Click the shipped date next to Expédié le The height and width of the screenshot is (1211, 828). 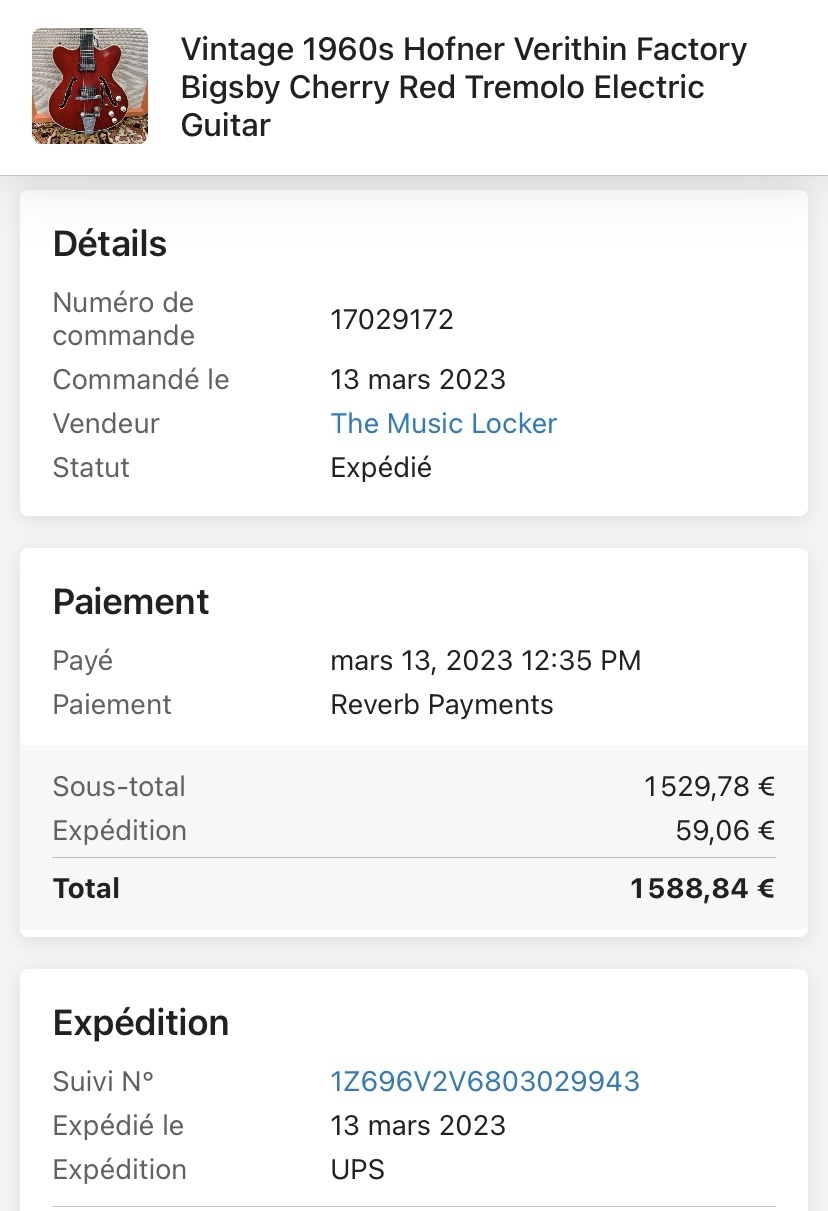pos(418,1126)
